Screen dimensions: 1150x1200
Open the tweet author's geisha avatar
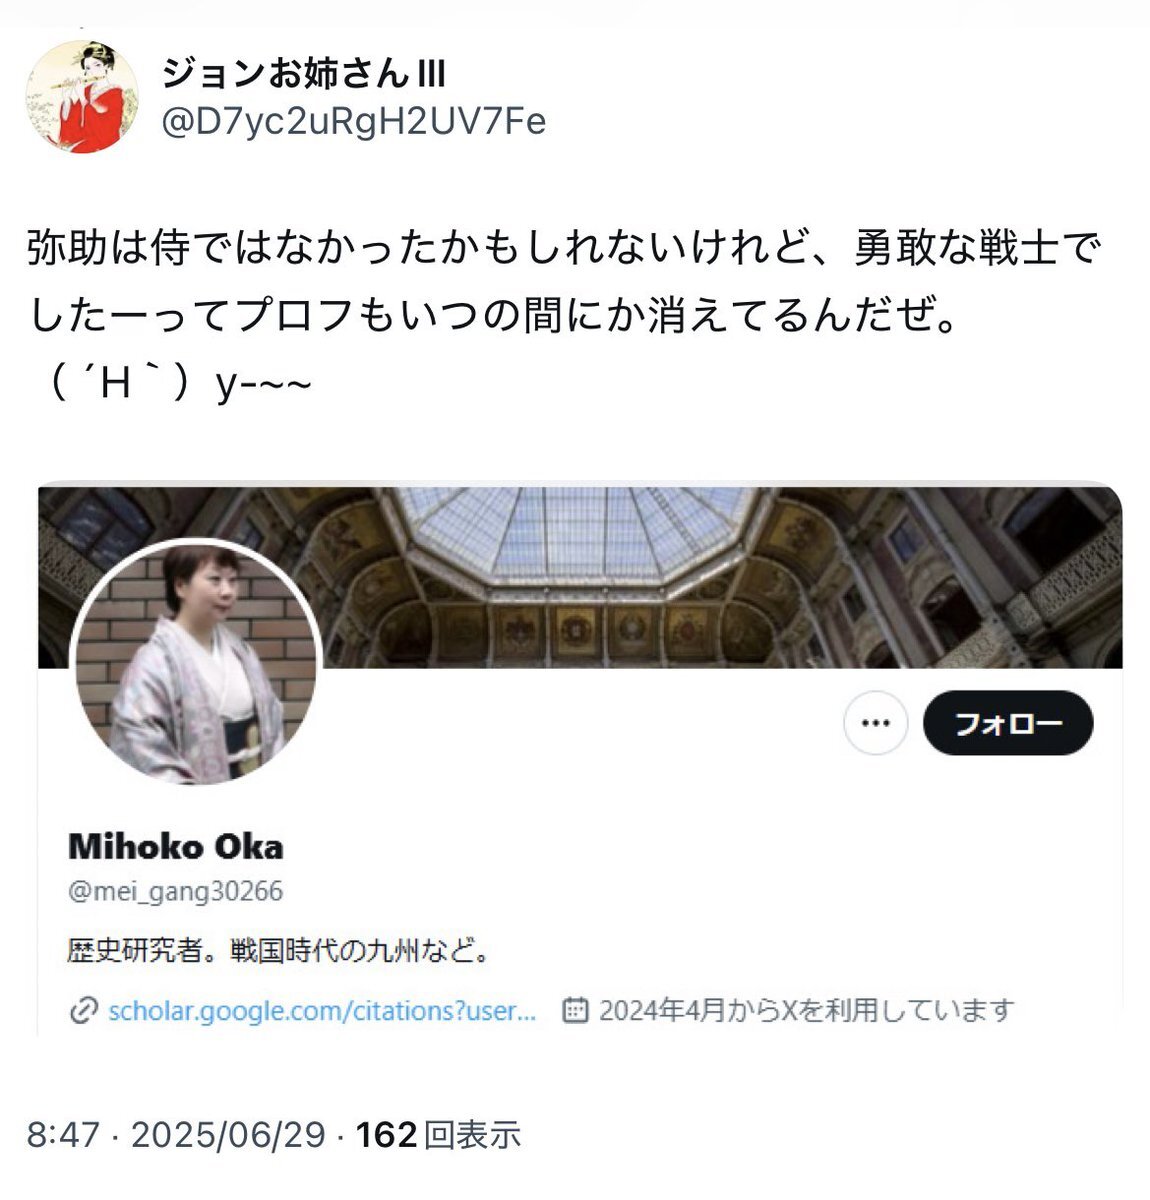[x=81, y=96]
